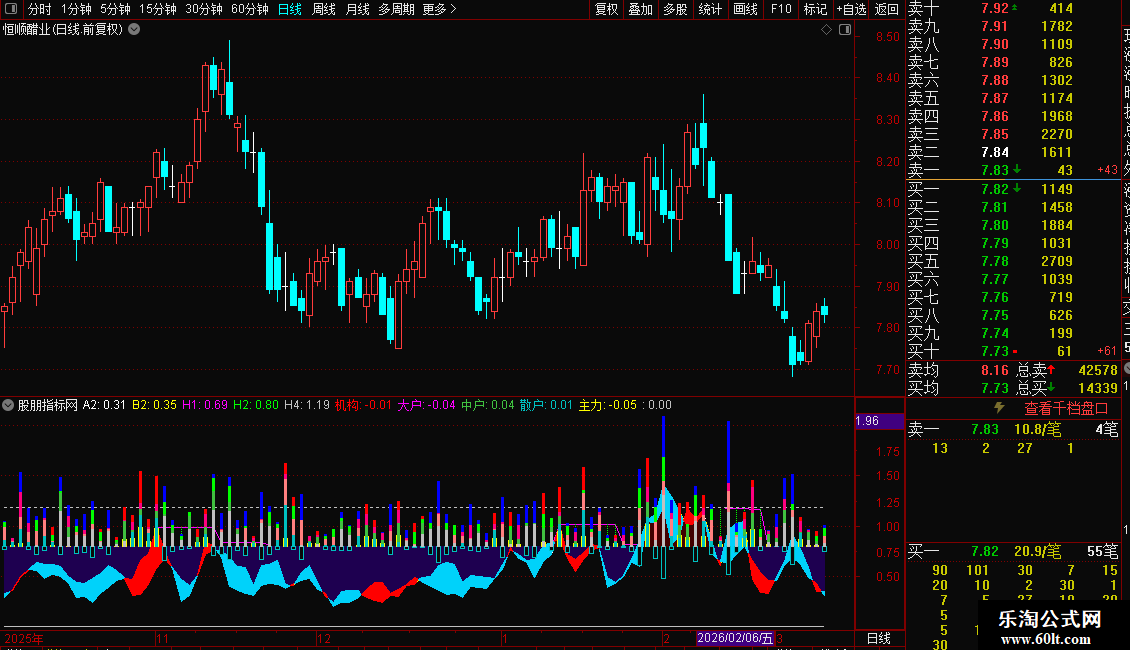Click the H4: 1.19 indicator value
This screenshot has width=1130, height=650.
click(x=306, y=405)
